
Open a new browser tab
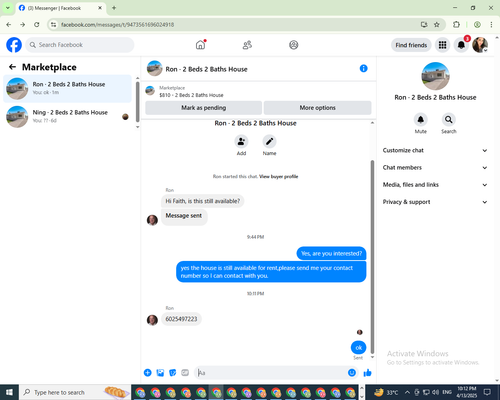[x=114, y=8]
